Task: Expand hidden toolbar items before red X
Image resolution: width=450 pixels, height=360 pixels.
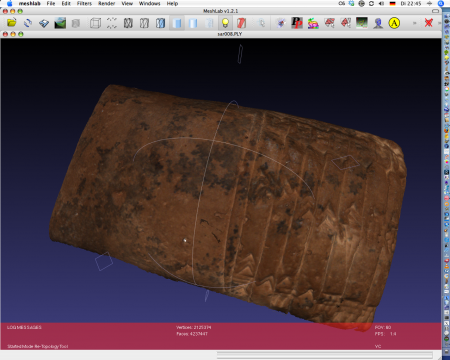Action: 415,23
